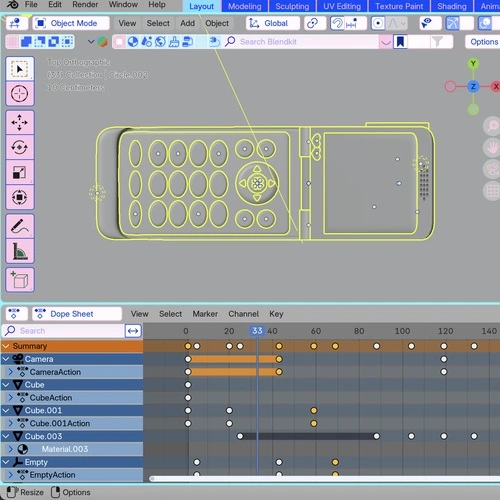Screen dimensions: 500x500
Task: Select the Select Box tool
Action: 20,69
